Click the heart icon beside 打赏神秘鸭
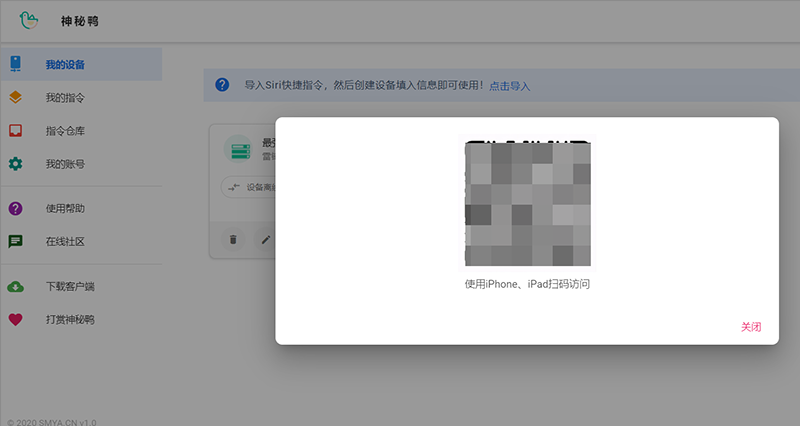The width and height of the screenshot is (800, 426). [15, 320]
